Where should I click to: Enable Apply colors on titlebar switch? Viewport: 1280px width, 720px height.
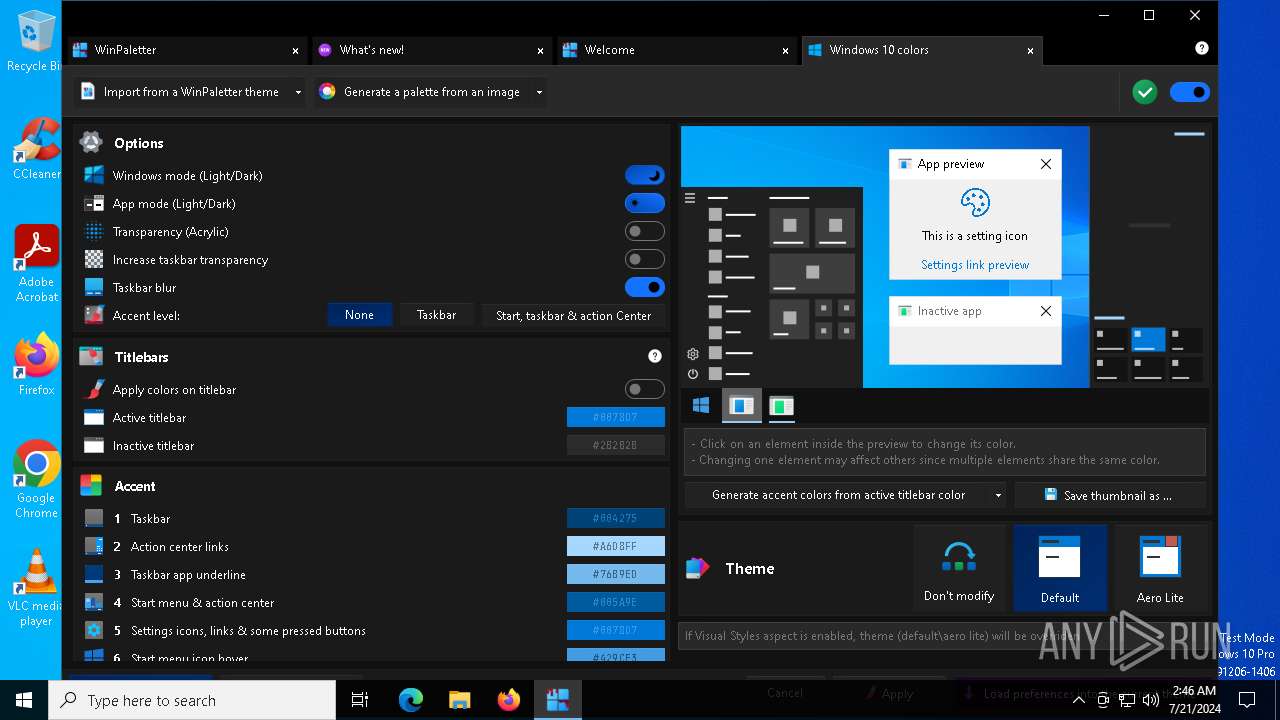pyautogui.click(x=645, y=389)
